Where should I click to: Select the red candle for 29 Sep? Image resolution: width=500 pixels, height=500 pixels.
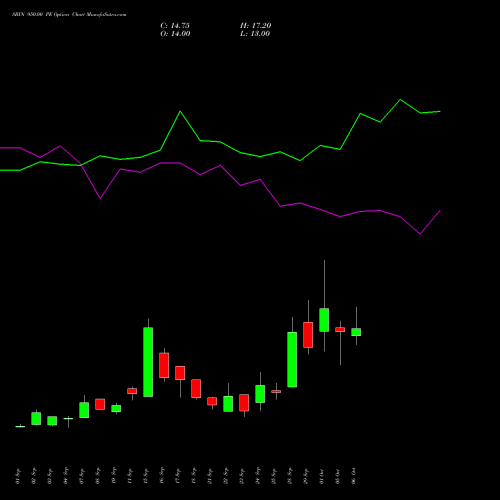point(308,335)
